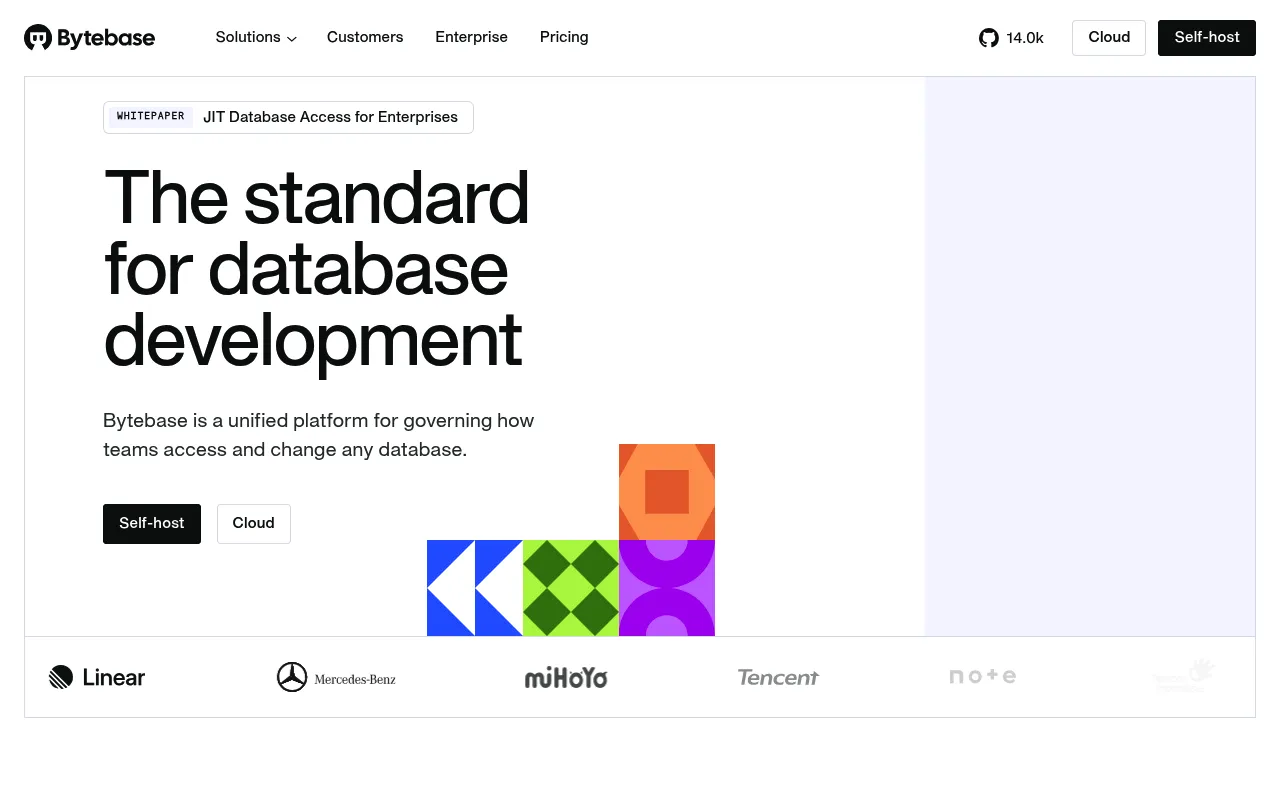The width and height of the screenshot is (1280, 800).
Task: Go to the Enterprise page
Action: click(x=471, y=37)
